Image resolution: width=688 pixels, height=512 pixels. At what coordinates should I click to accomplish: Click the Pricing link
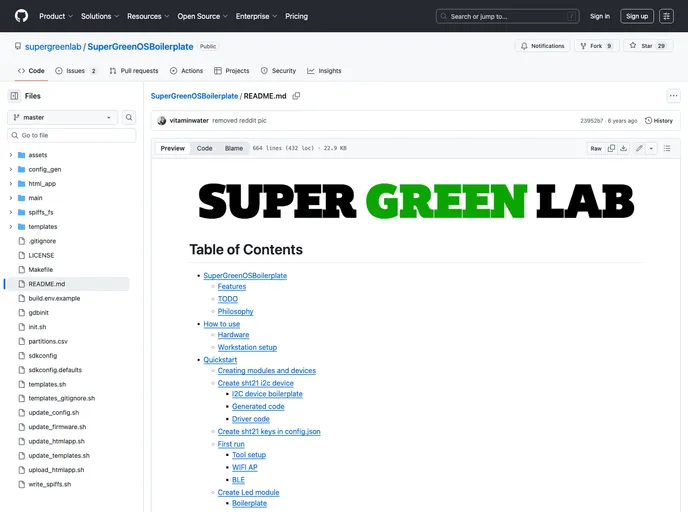[296, 16]
